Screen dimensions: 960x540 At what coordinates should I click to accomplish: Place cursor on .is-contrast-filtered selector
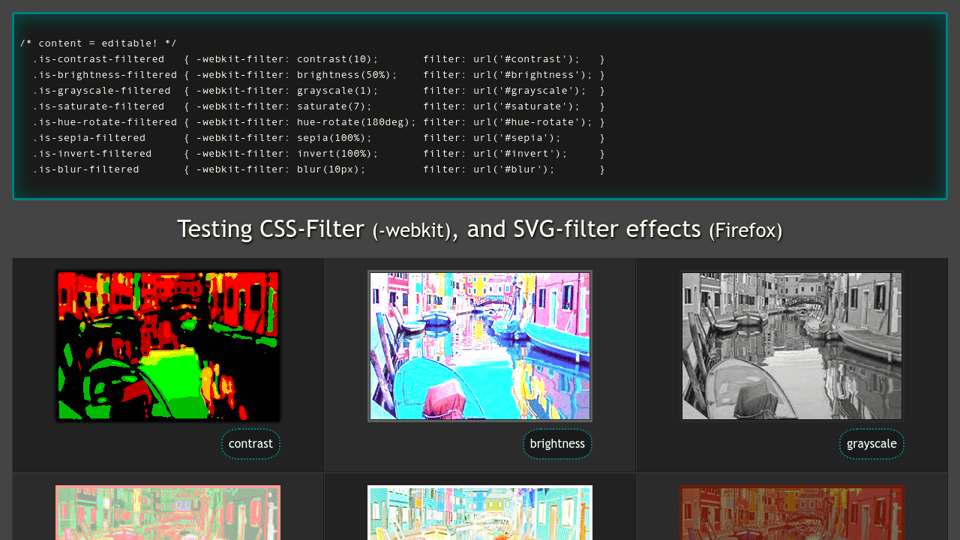(x=98, y=59)
